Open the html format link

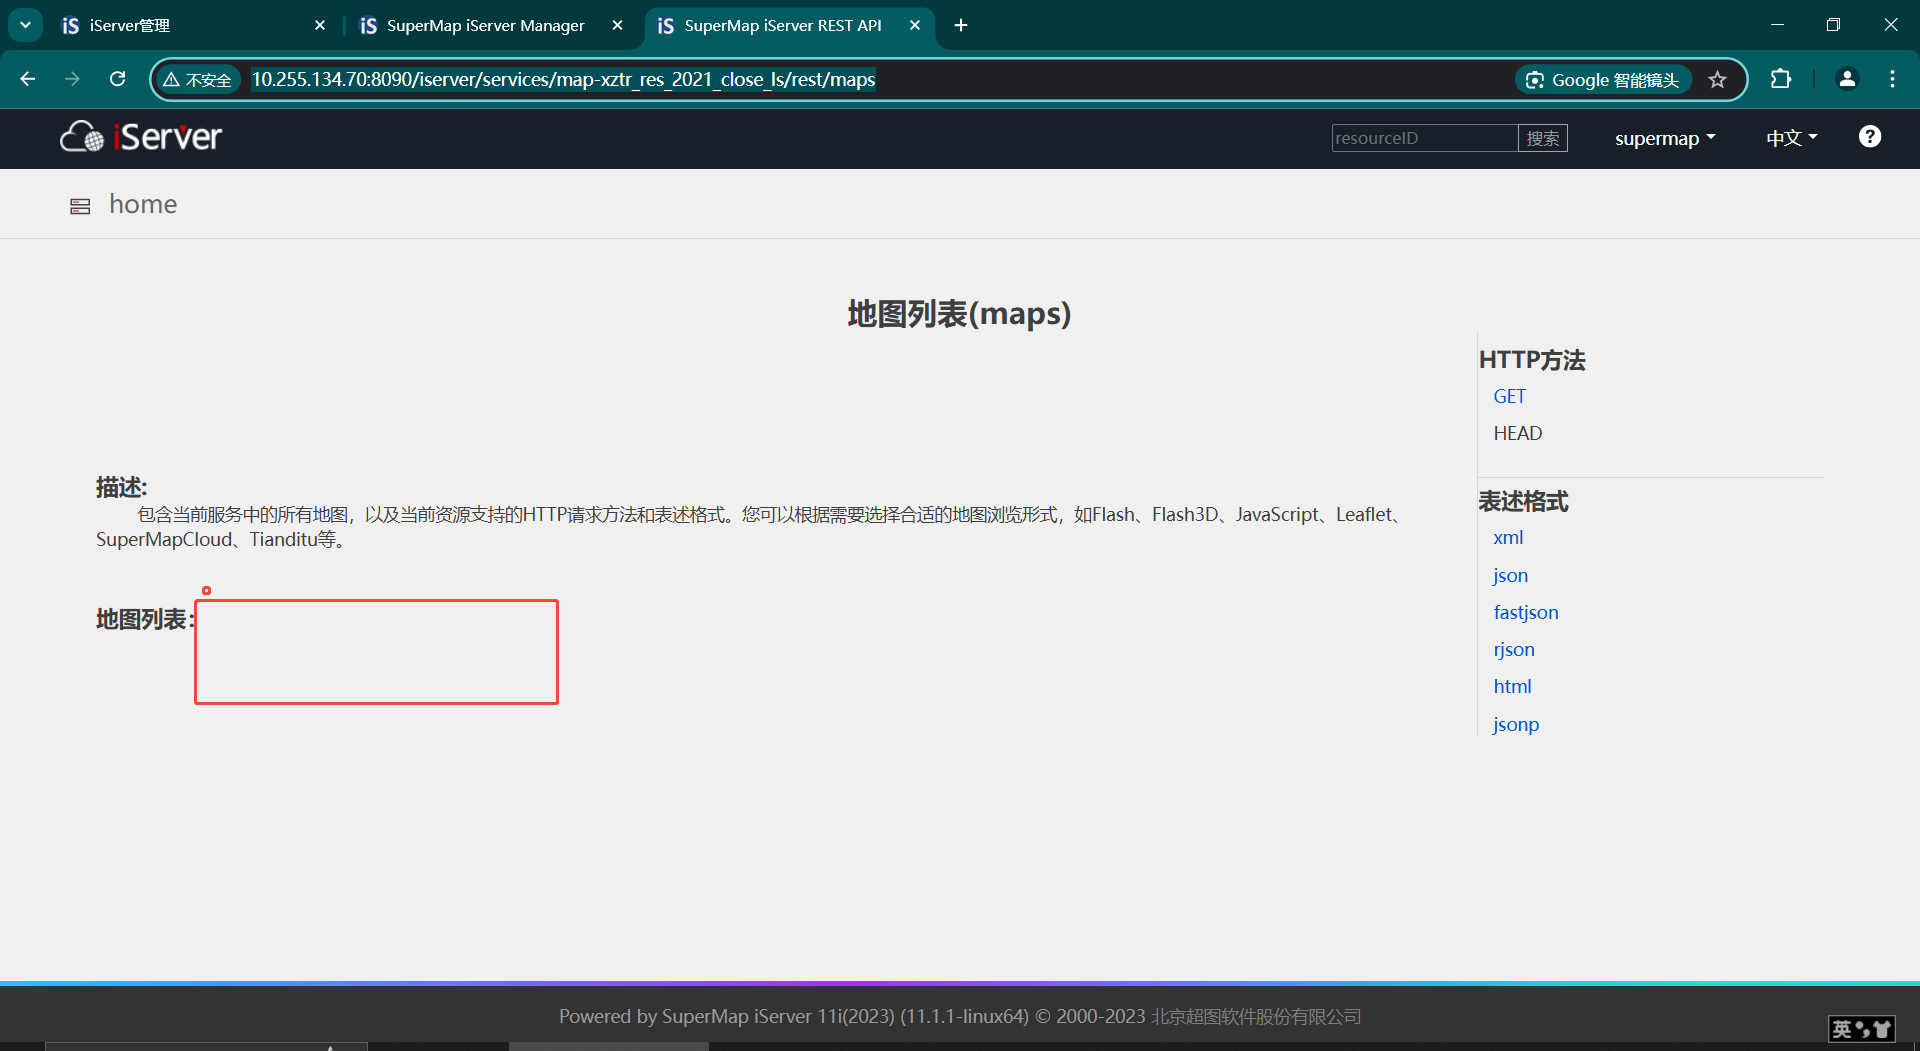(1512, 686)
